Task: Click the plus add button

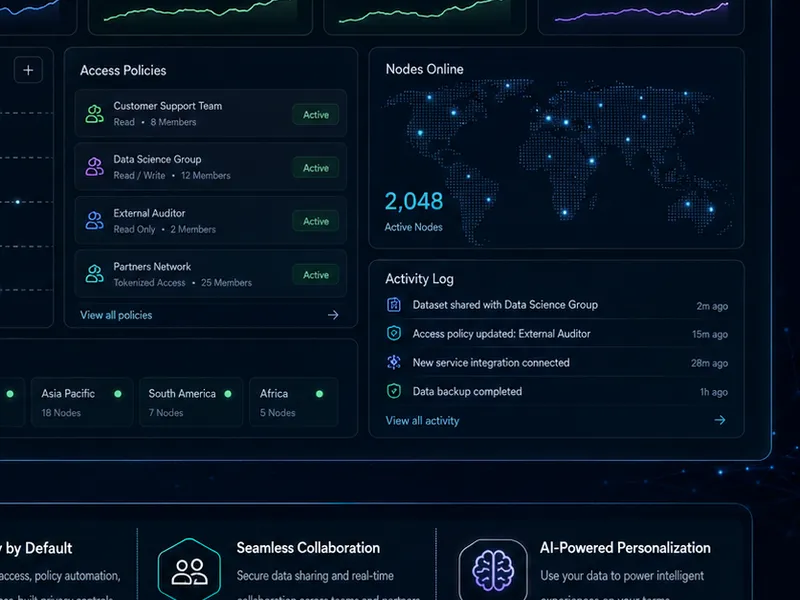Action: (x=29, y=70)
